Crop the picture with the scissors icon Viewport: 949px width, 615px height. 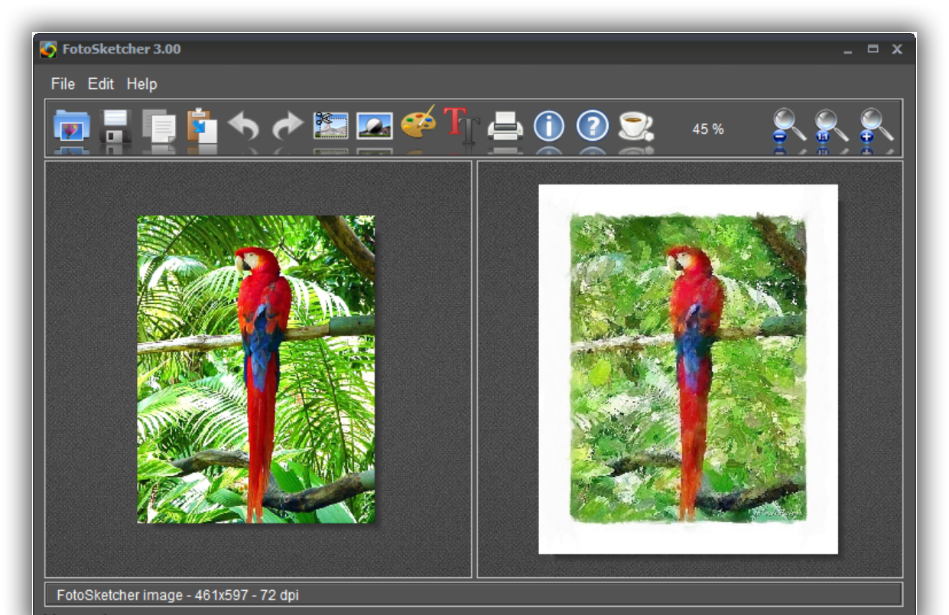[x=330, y=126]
